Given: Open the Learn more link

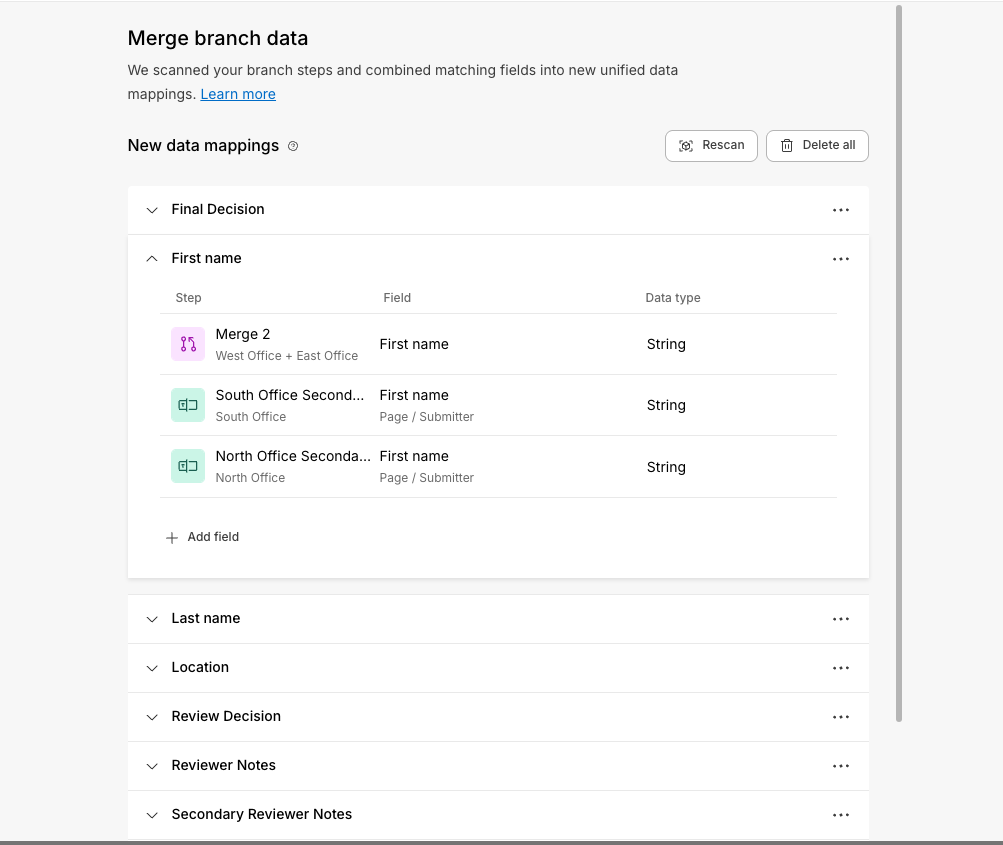Looking at the screenshot, I should 238,94.
